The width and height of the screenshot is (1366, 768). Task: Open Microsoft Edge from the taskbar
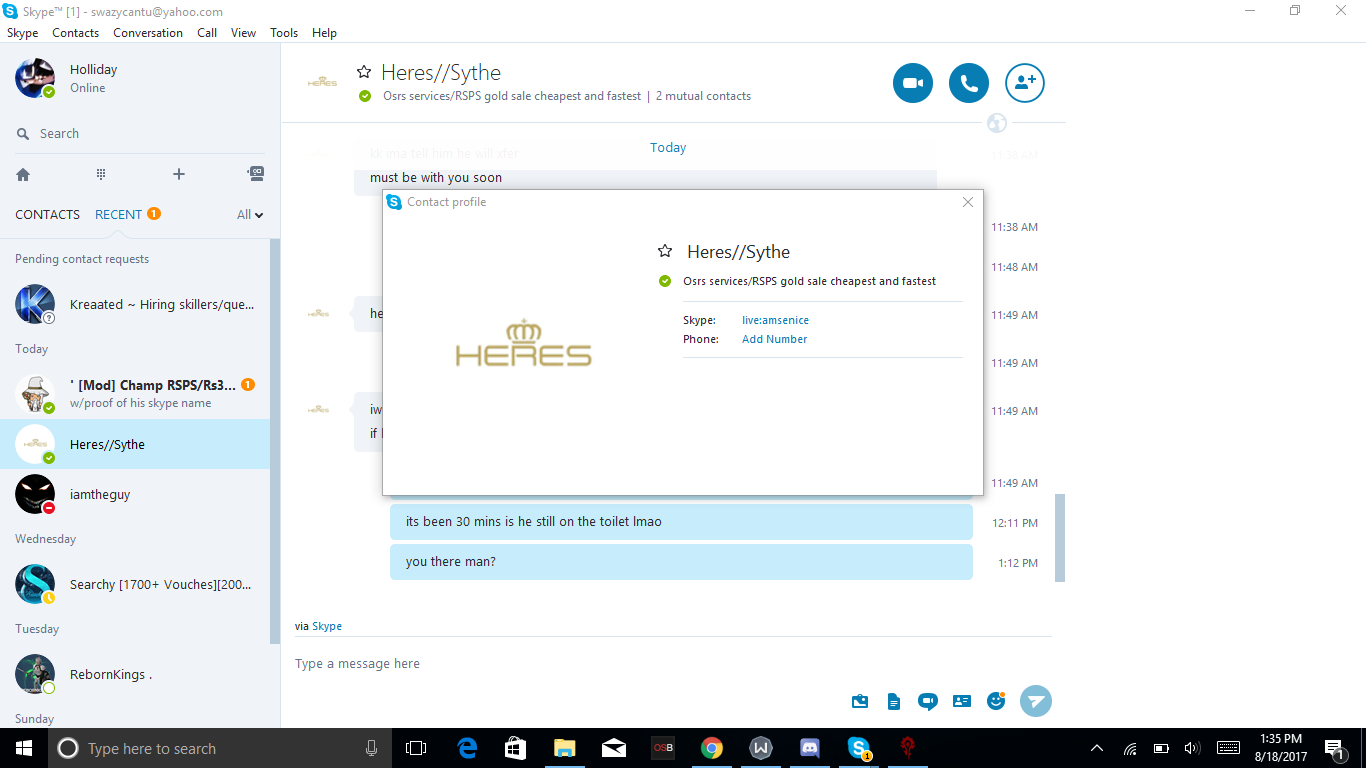(x=467, y=748)
